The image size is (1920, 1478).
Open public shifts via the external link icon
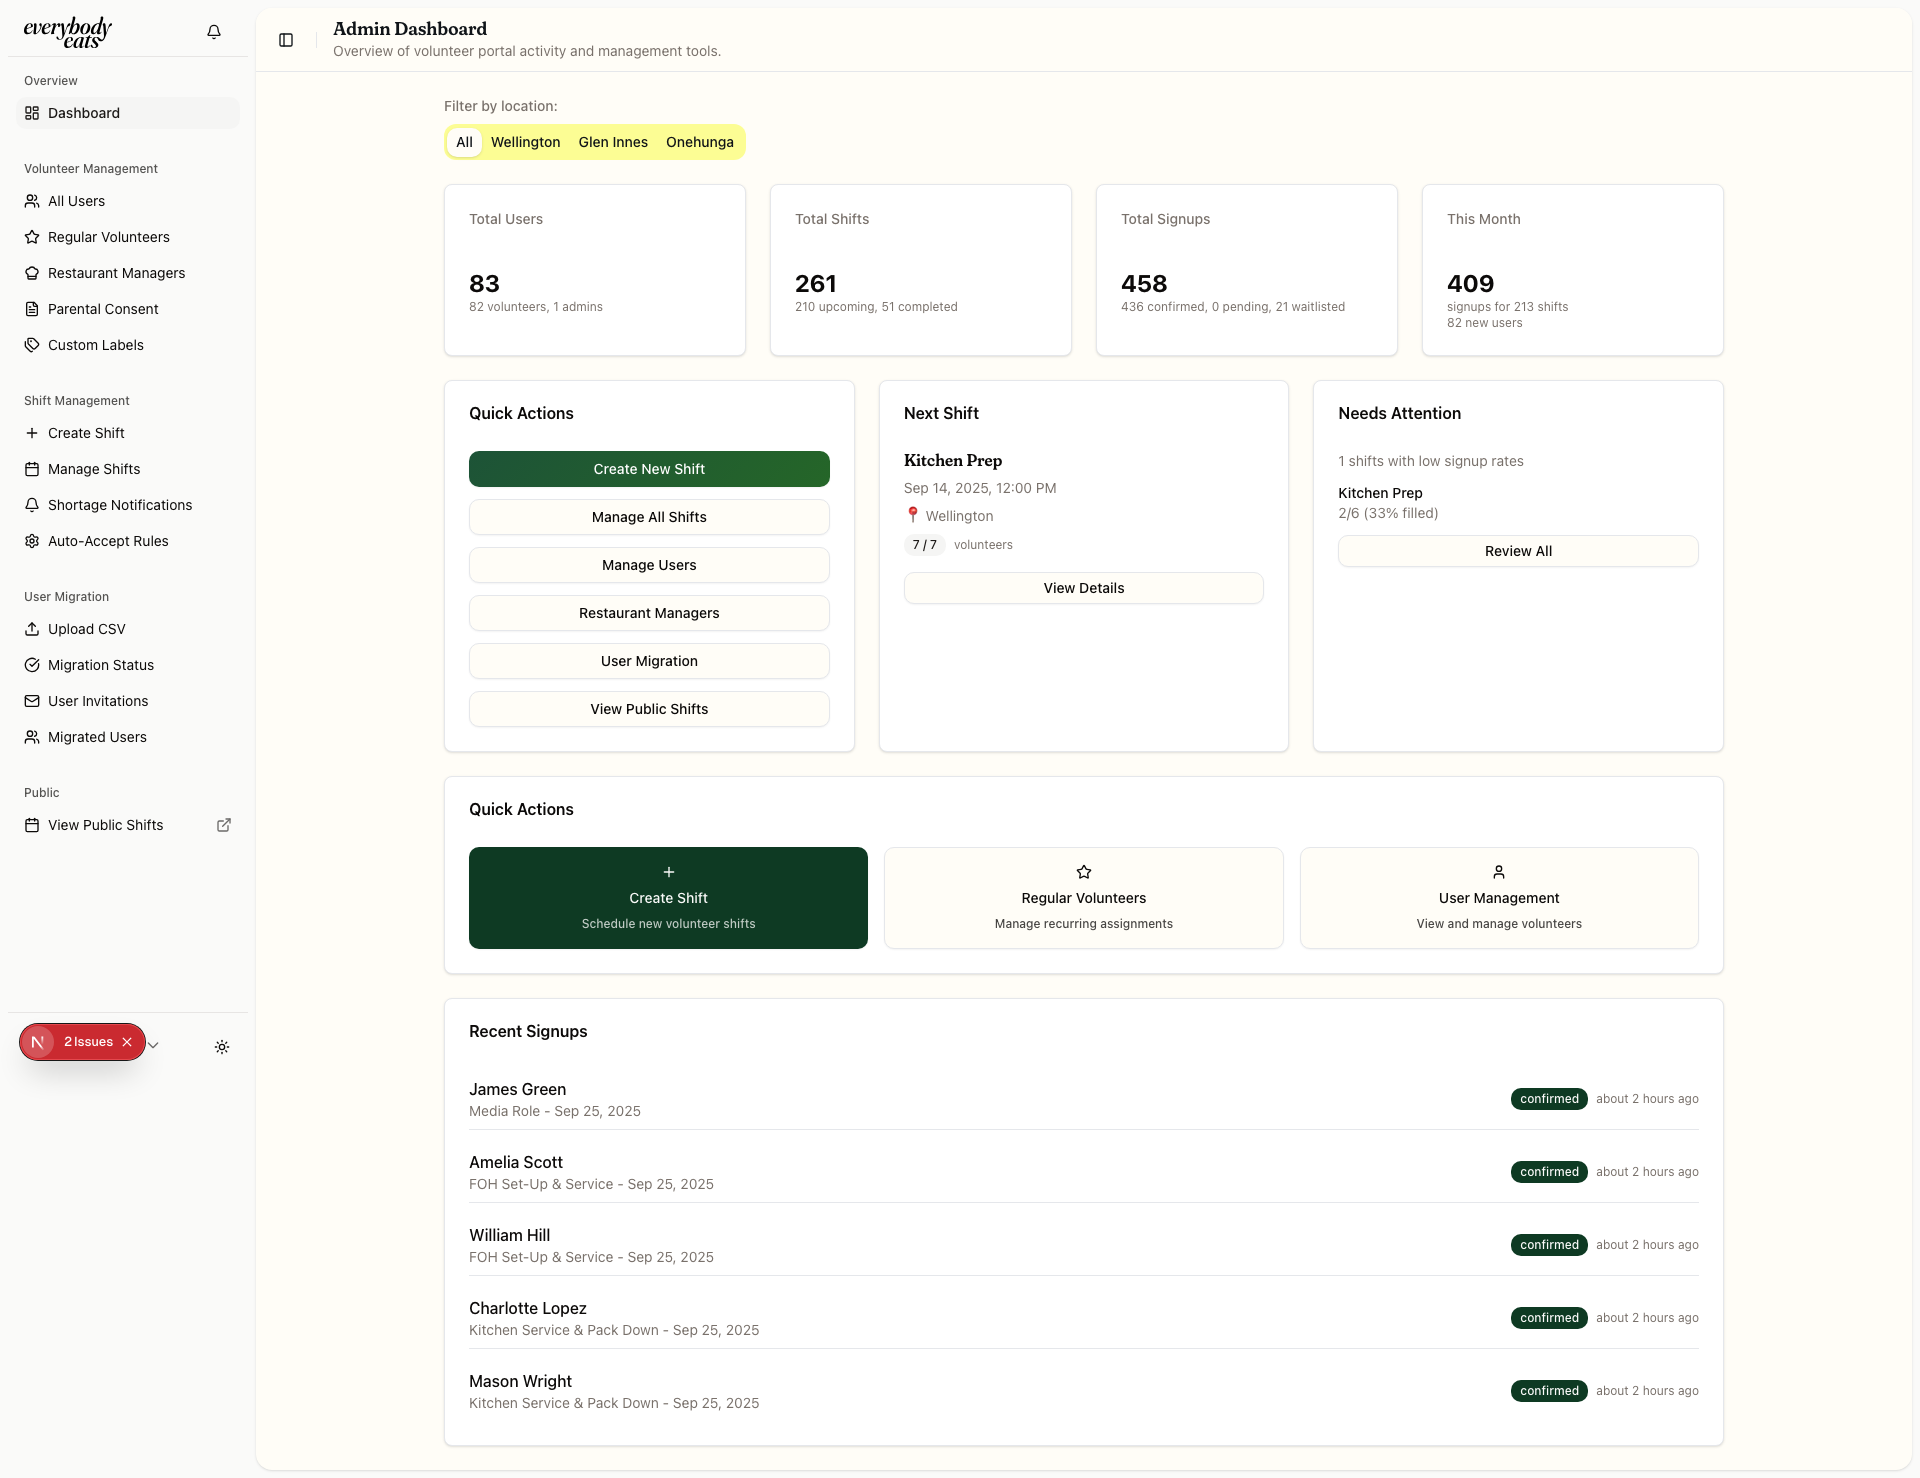coord(224,825)
